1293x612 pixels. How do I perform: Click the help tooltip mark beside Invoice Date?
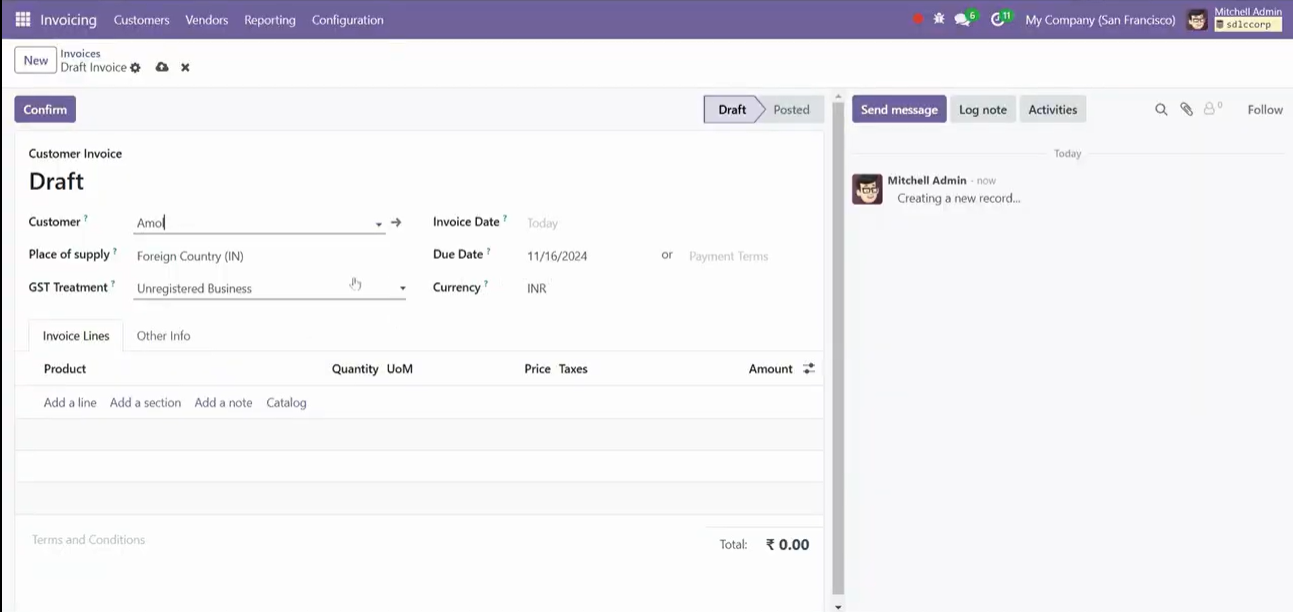pos(505,219)
